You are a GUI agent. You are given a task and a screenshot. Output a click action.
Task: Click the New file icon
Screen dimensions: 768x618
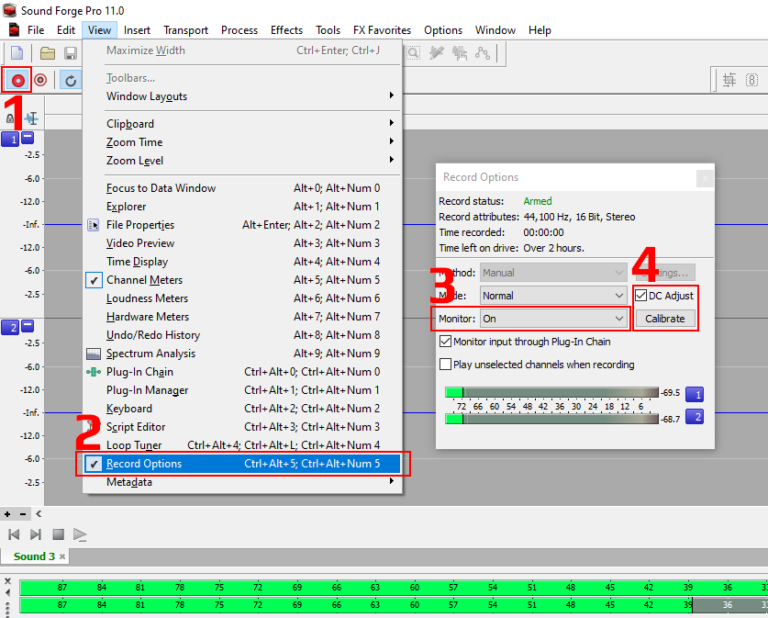pos(17,52)
